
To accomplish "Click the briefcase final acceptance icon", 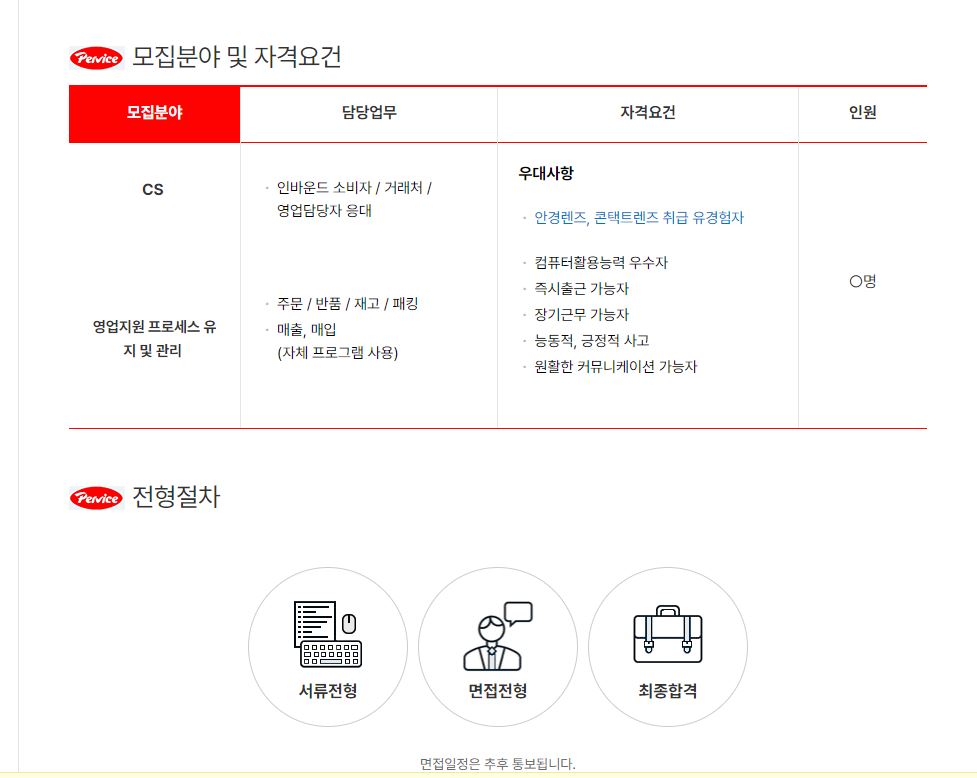I will [x=667, y=635].
